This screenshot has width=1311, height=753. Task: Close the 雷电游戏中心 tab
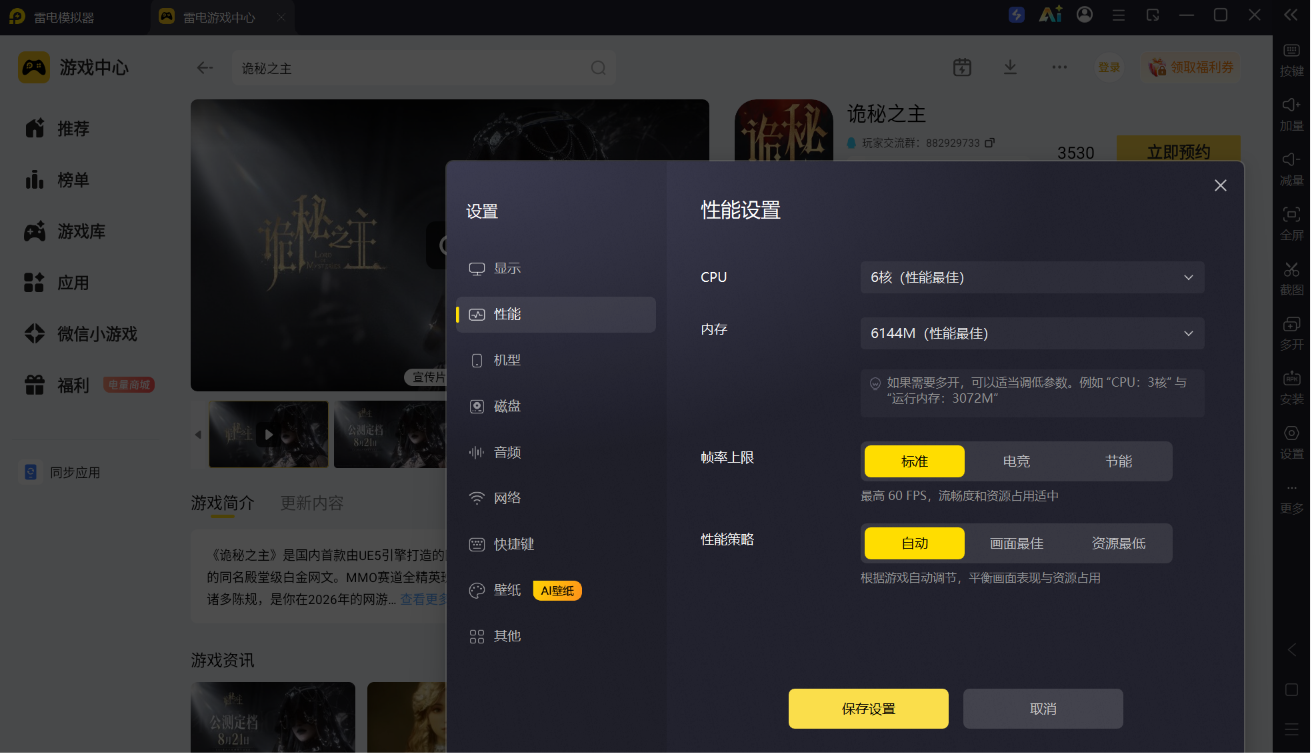[281, 17]
